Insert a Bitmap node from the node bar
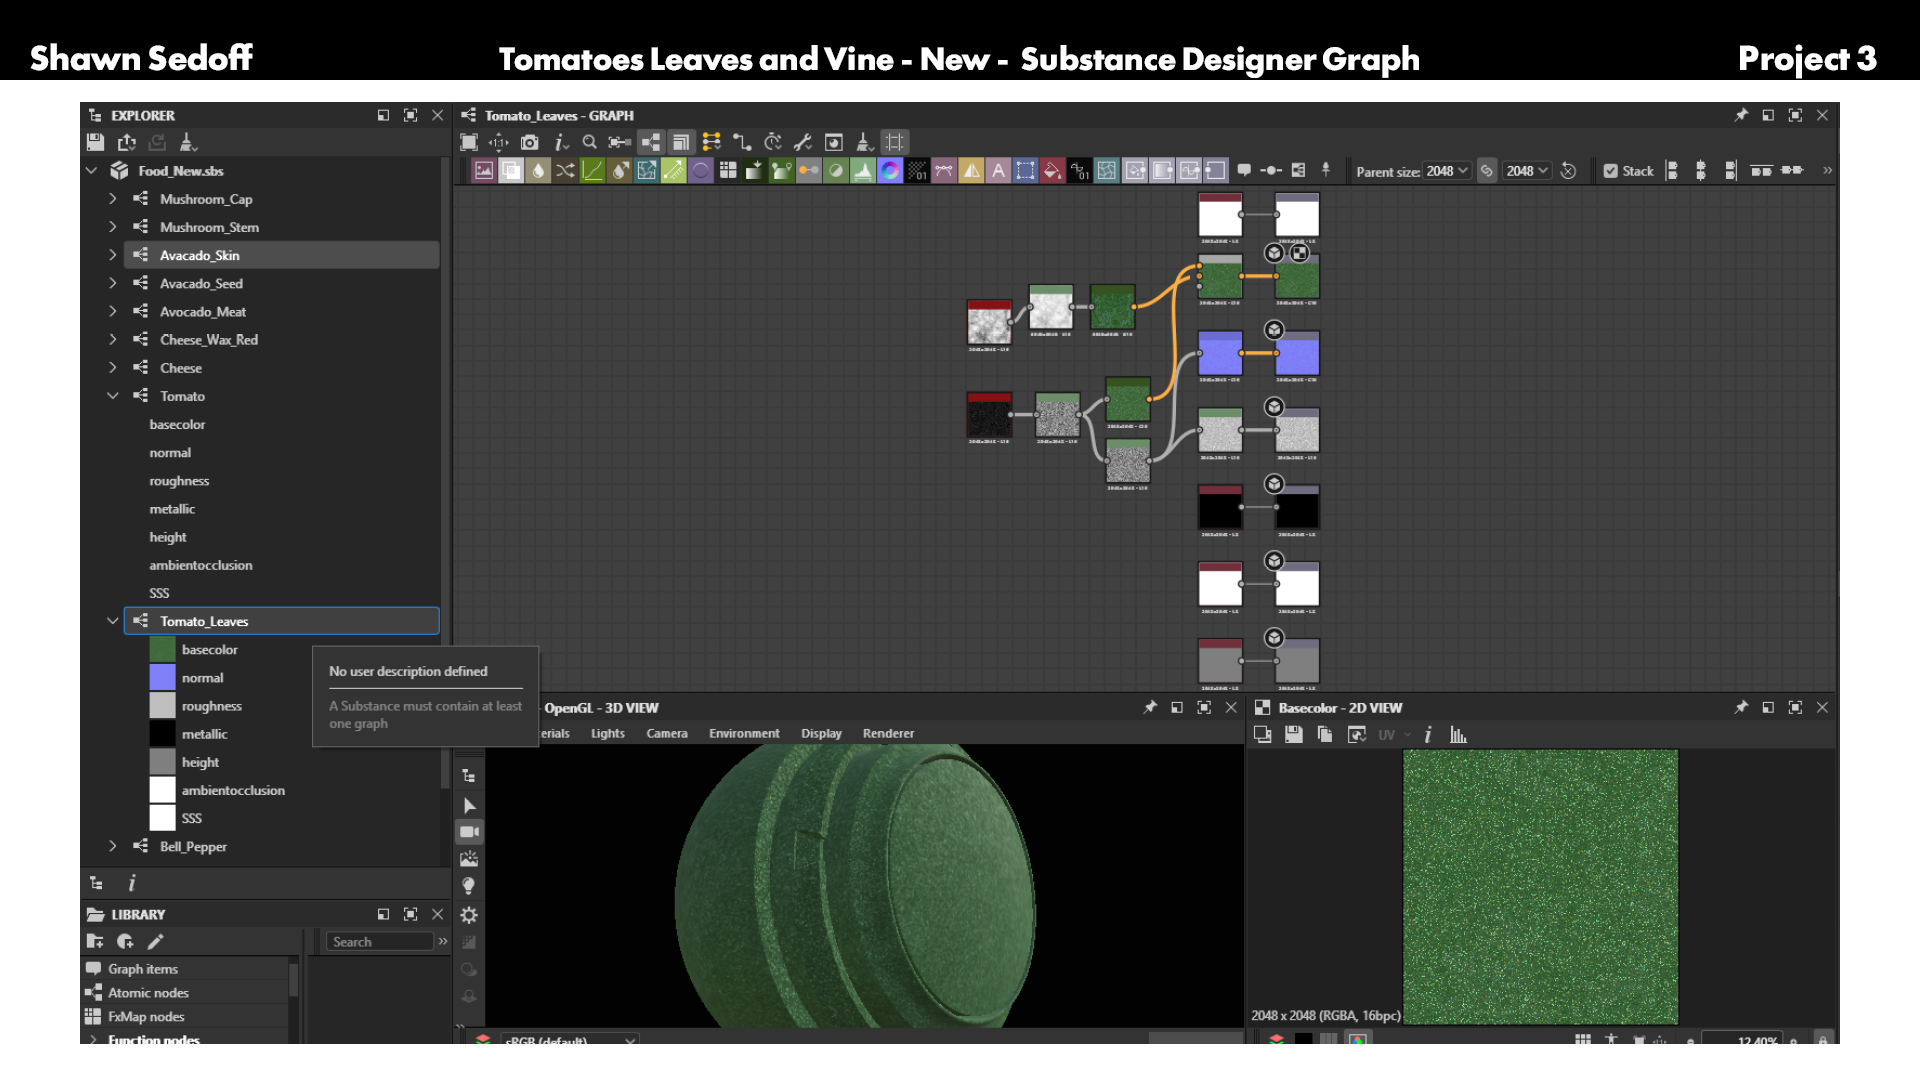Viewport: 1920px width, 1080px height. (484, 171)
